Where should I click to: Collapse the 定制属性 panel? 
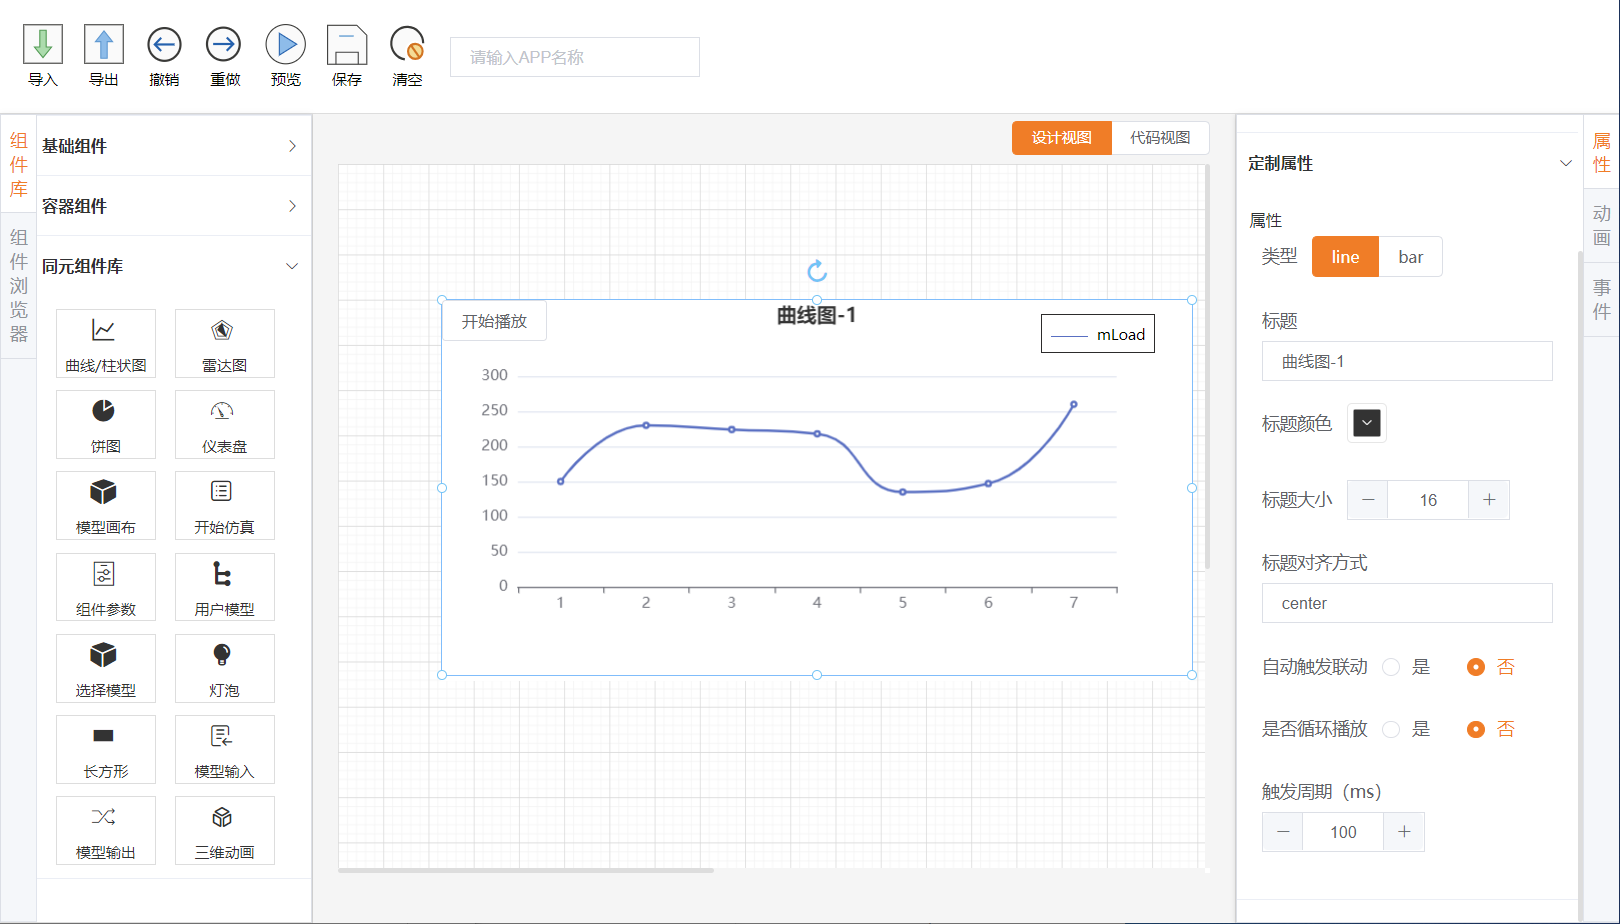(x=1565, y=163)
